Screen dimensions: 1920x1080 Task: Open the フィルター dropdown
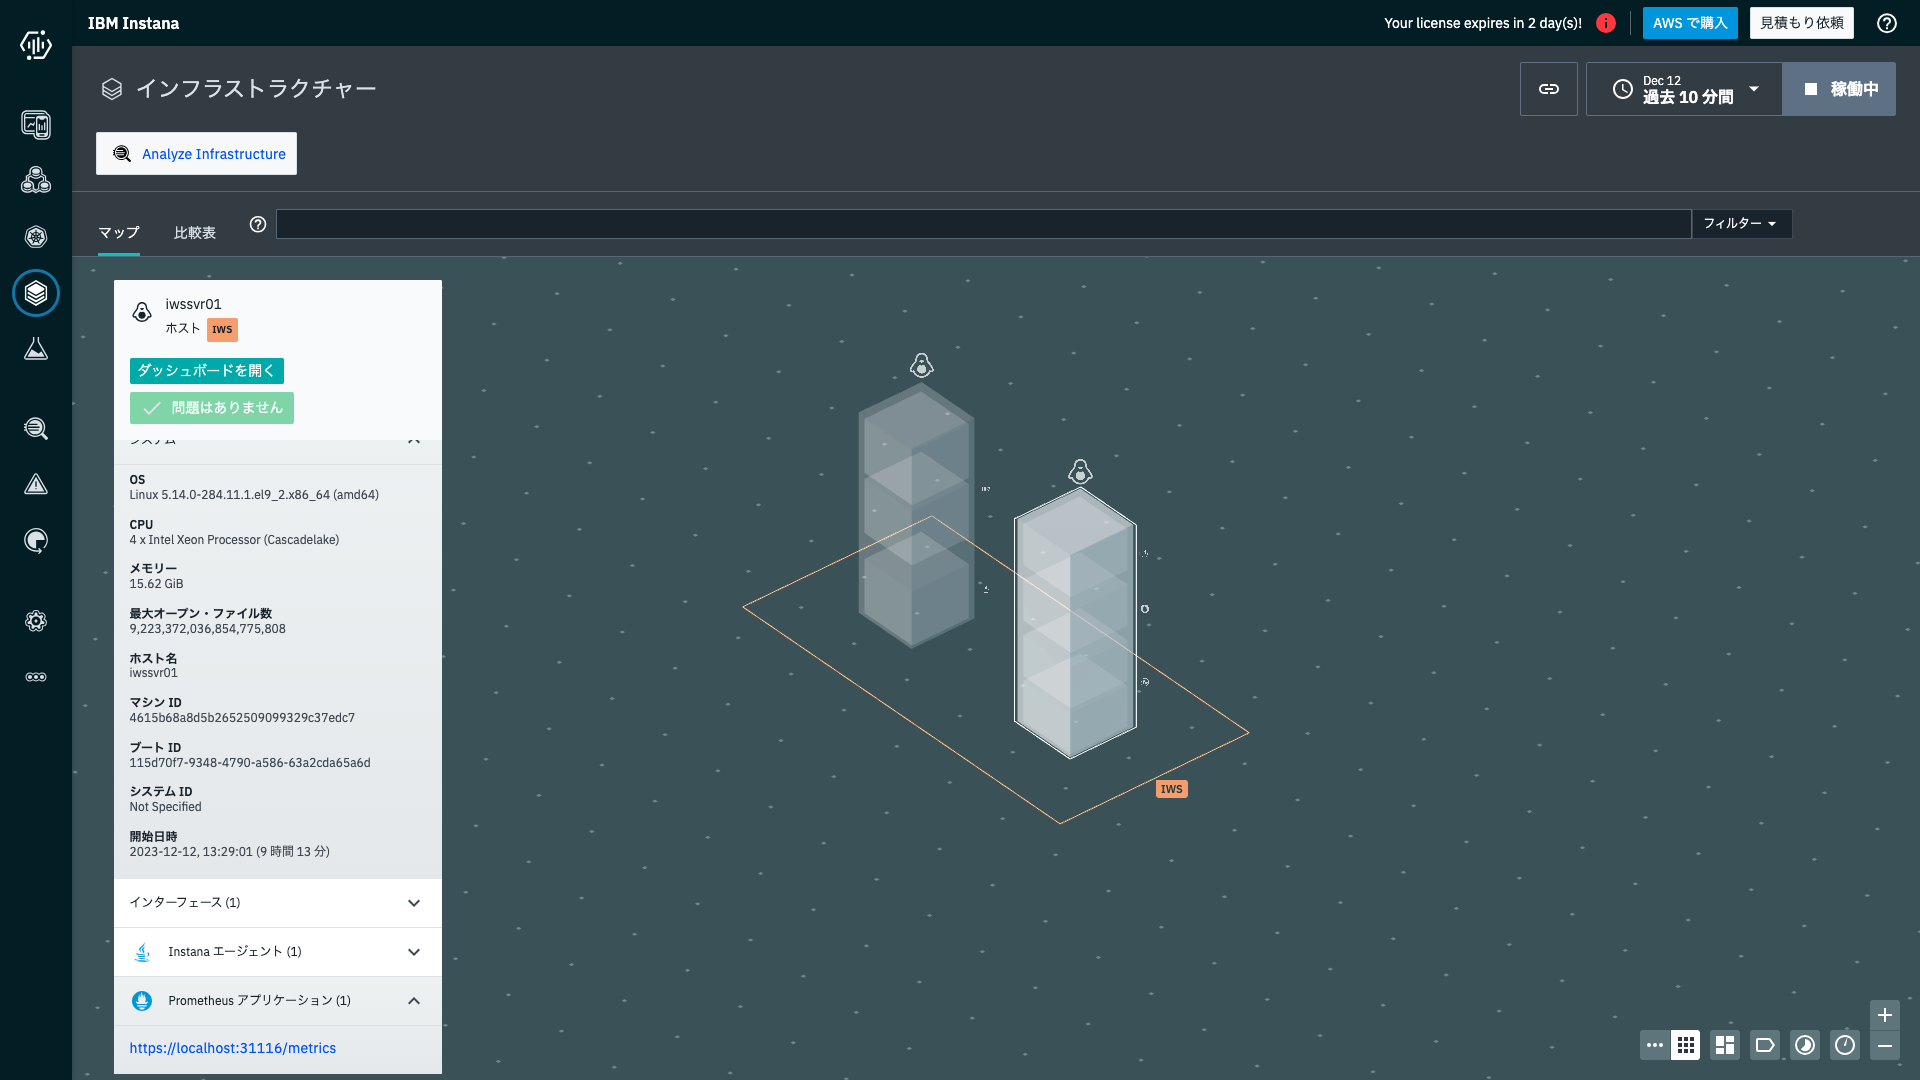[1740, 223]
